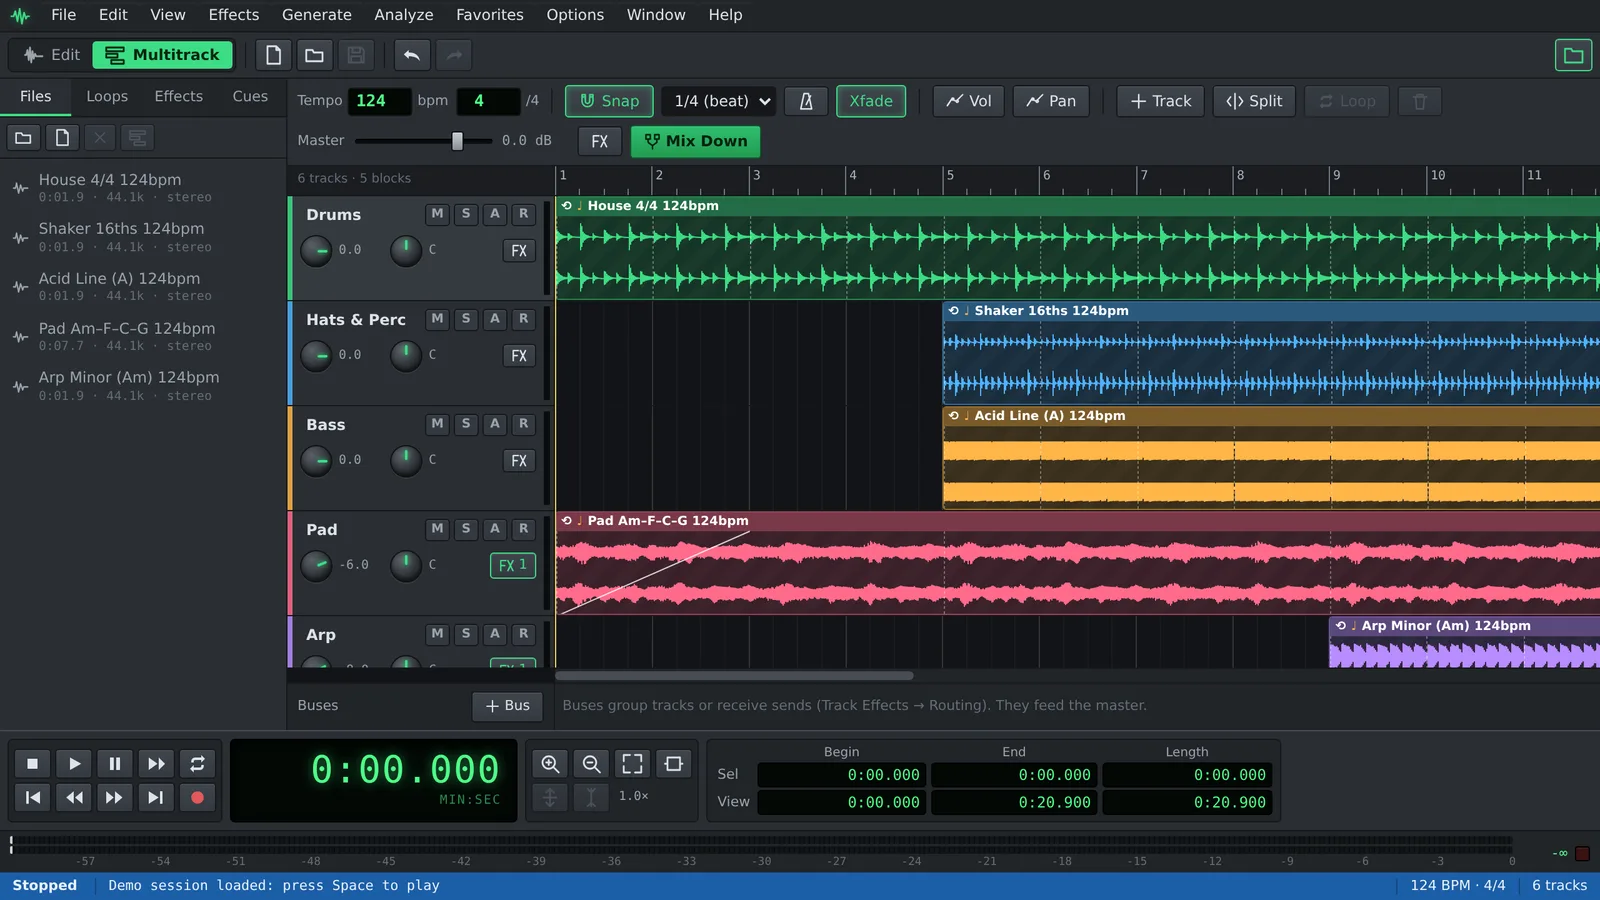Open a file from the top toolbar
Image resolution: width=1600 pixels, height=900 pixels.
pyautogui.click(x=314, y=55)
